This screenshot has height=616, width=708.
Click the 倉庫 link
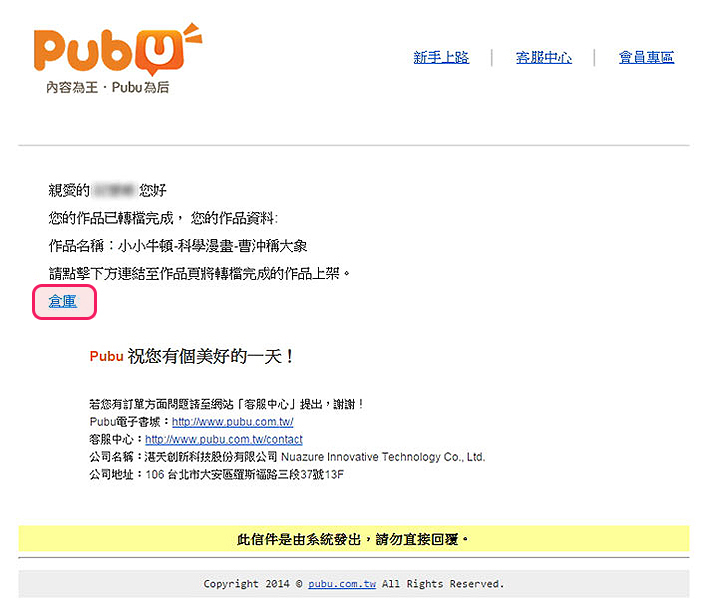[x=62, y=302]
